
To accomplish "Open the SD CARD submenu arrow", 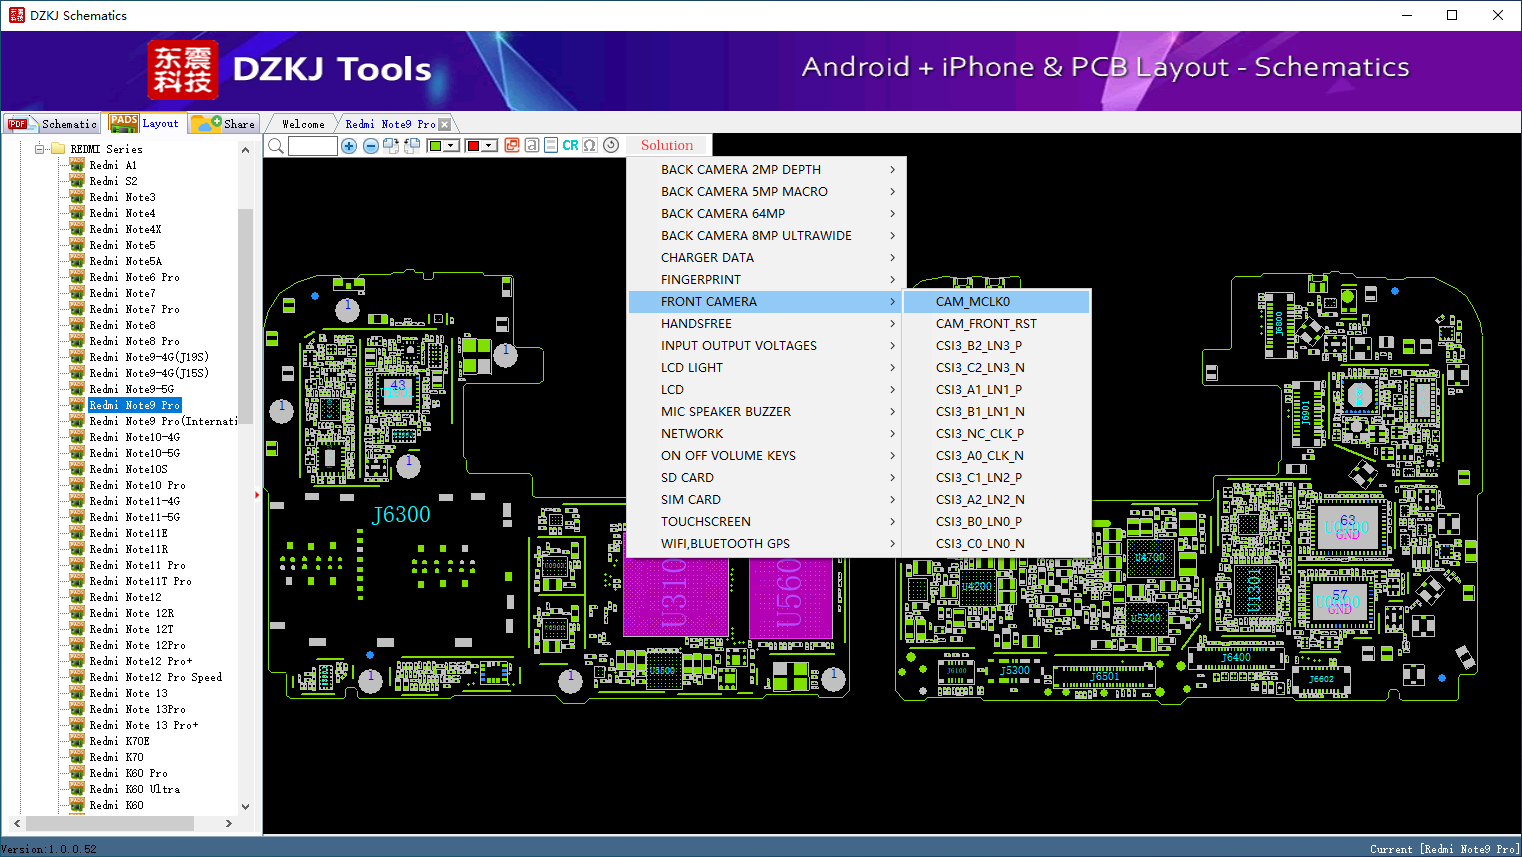I will pyautogui.click(x=892, y=478).
